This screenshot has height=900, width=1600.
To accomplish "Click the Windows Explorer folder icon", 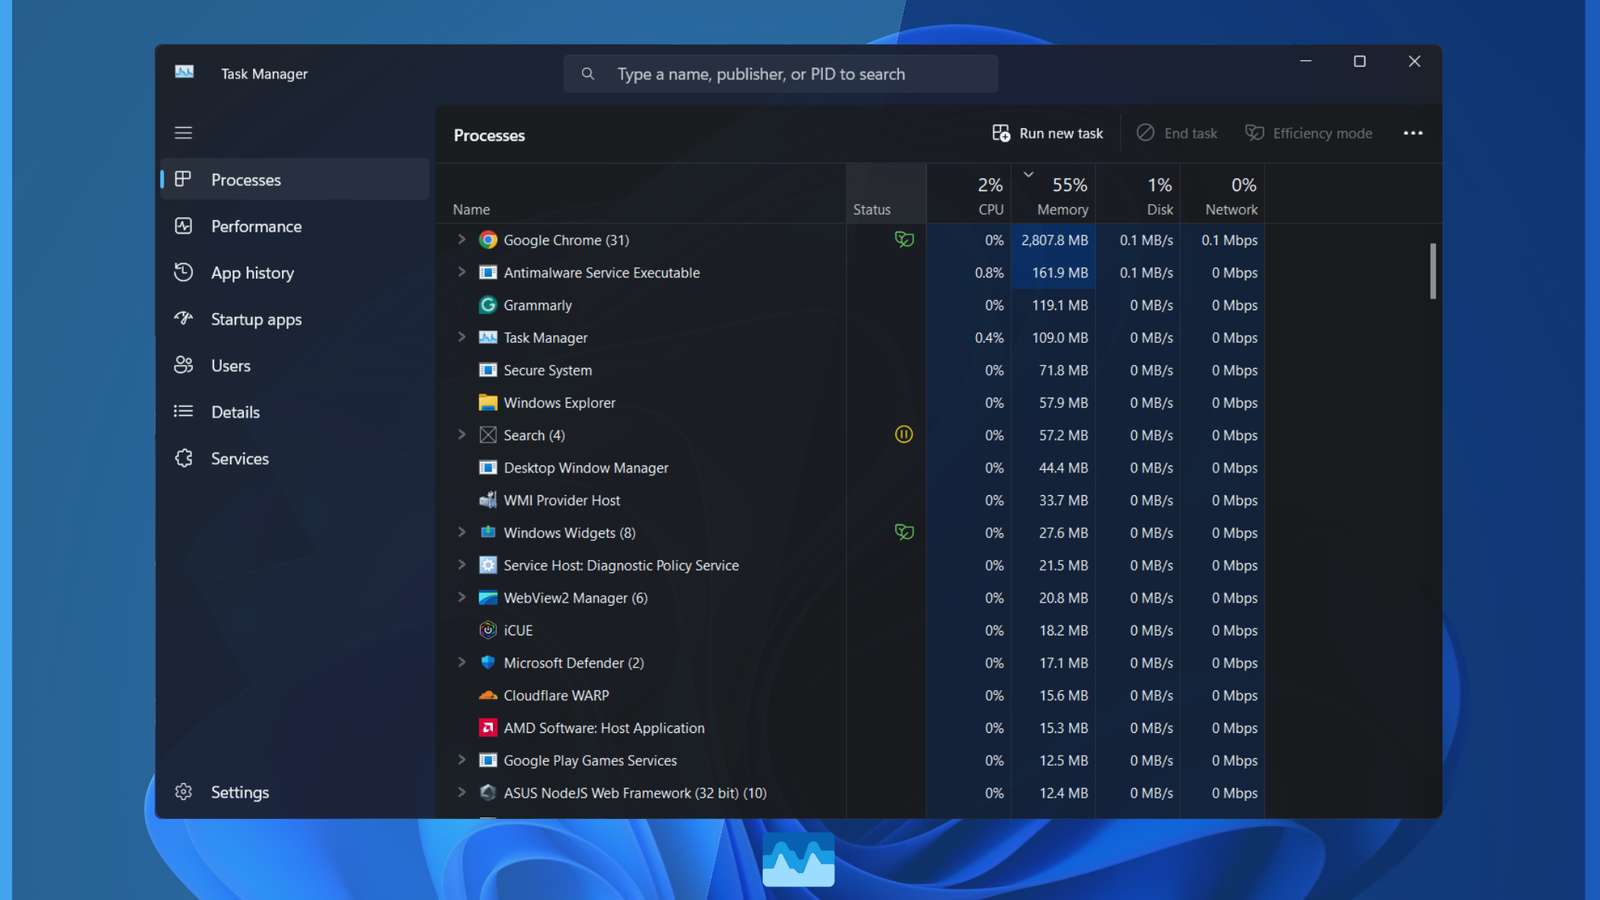I will tap(488, 403).
